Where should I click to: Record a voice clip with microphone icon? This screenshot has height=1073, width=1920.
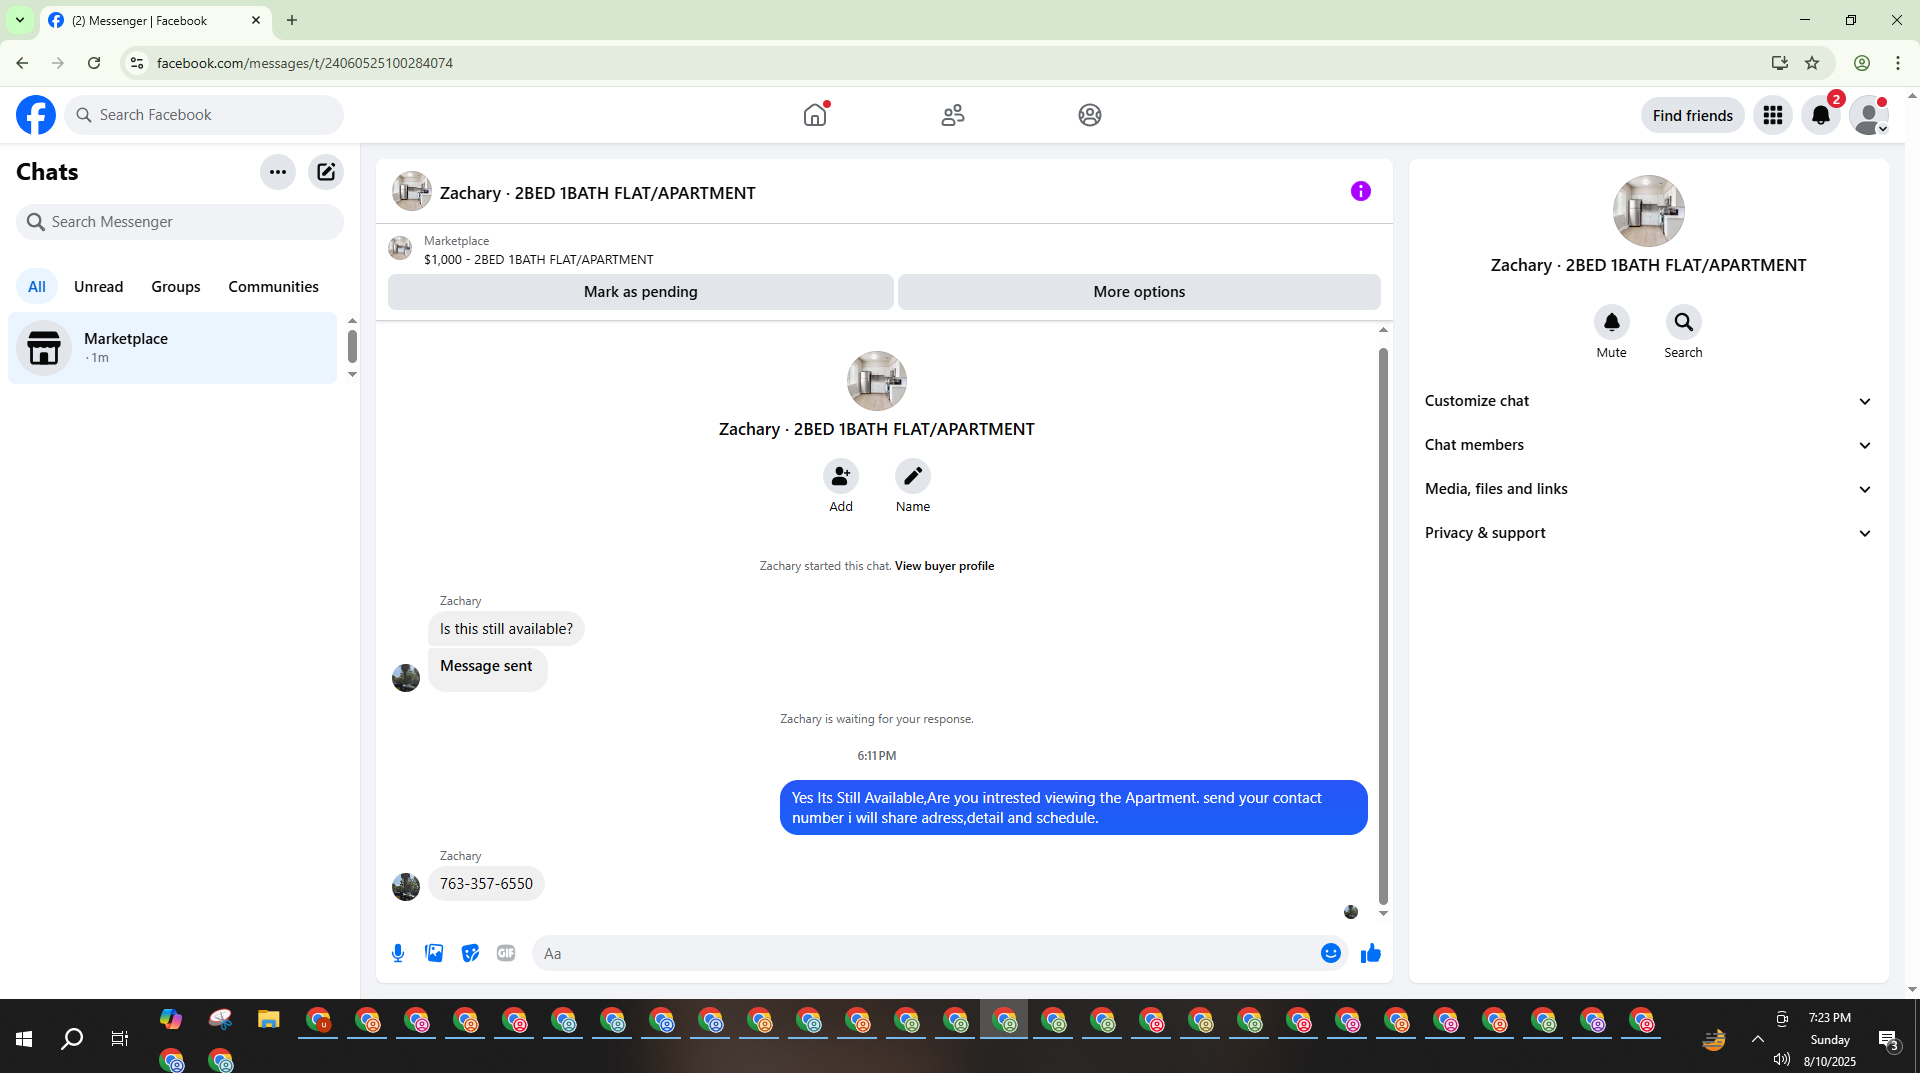pyautogui.click(x=398, y=953)
